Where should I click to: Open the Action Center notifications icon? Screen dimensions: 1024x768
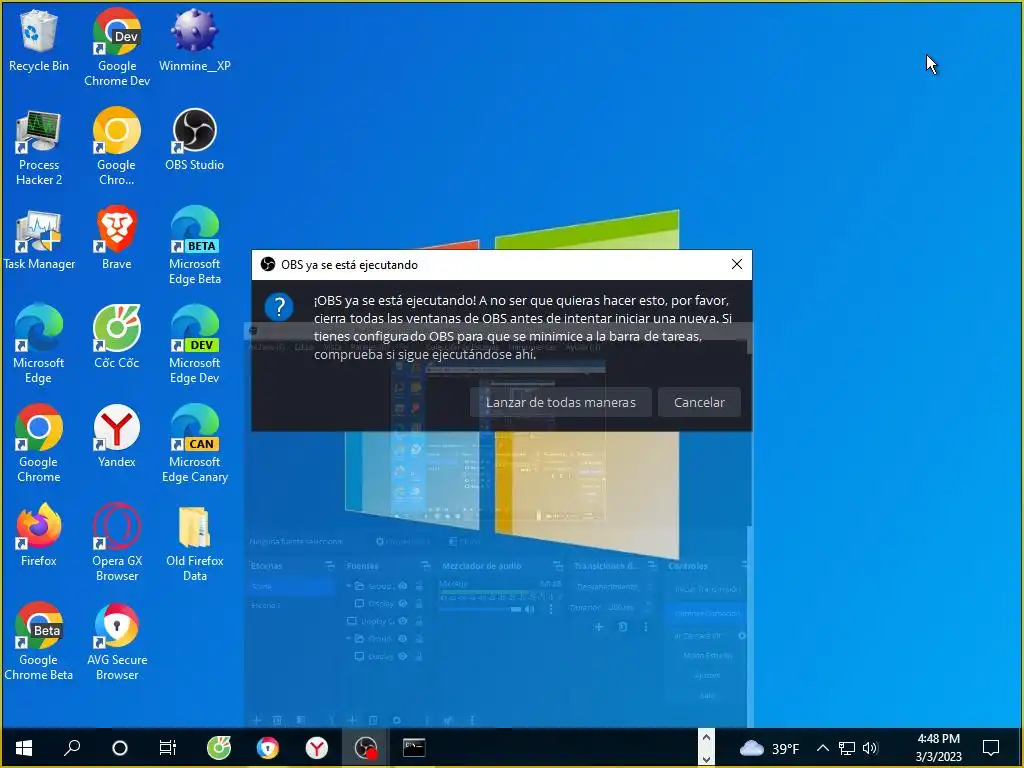point(991,748)
